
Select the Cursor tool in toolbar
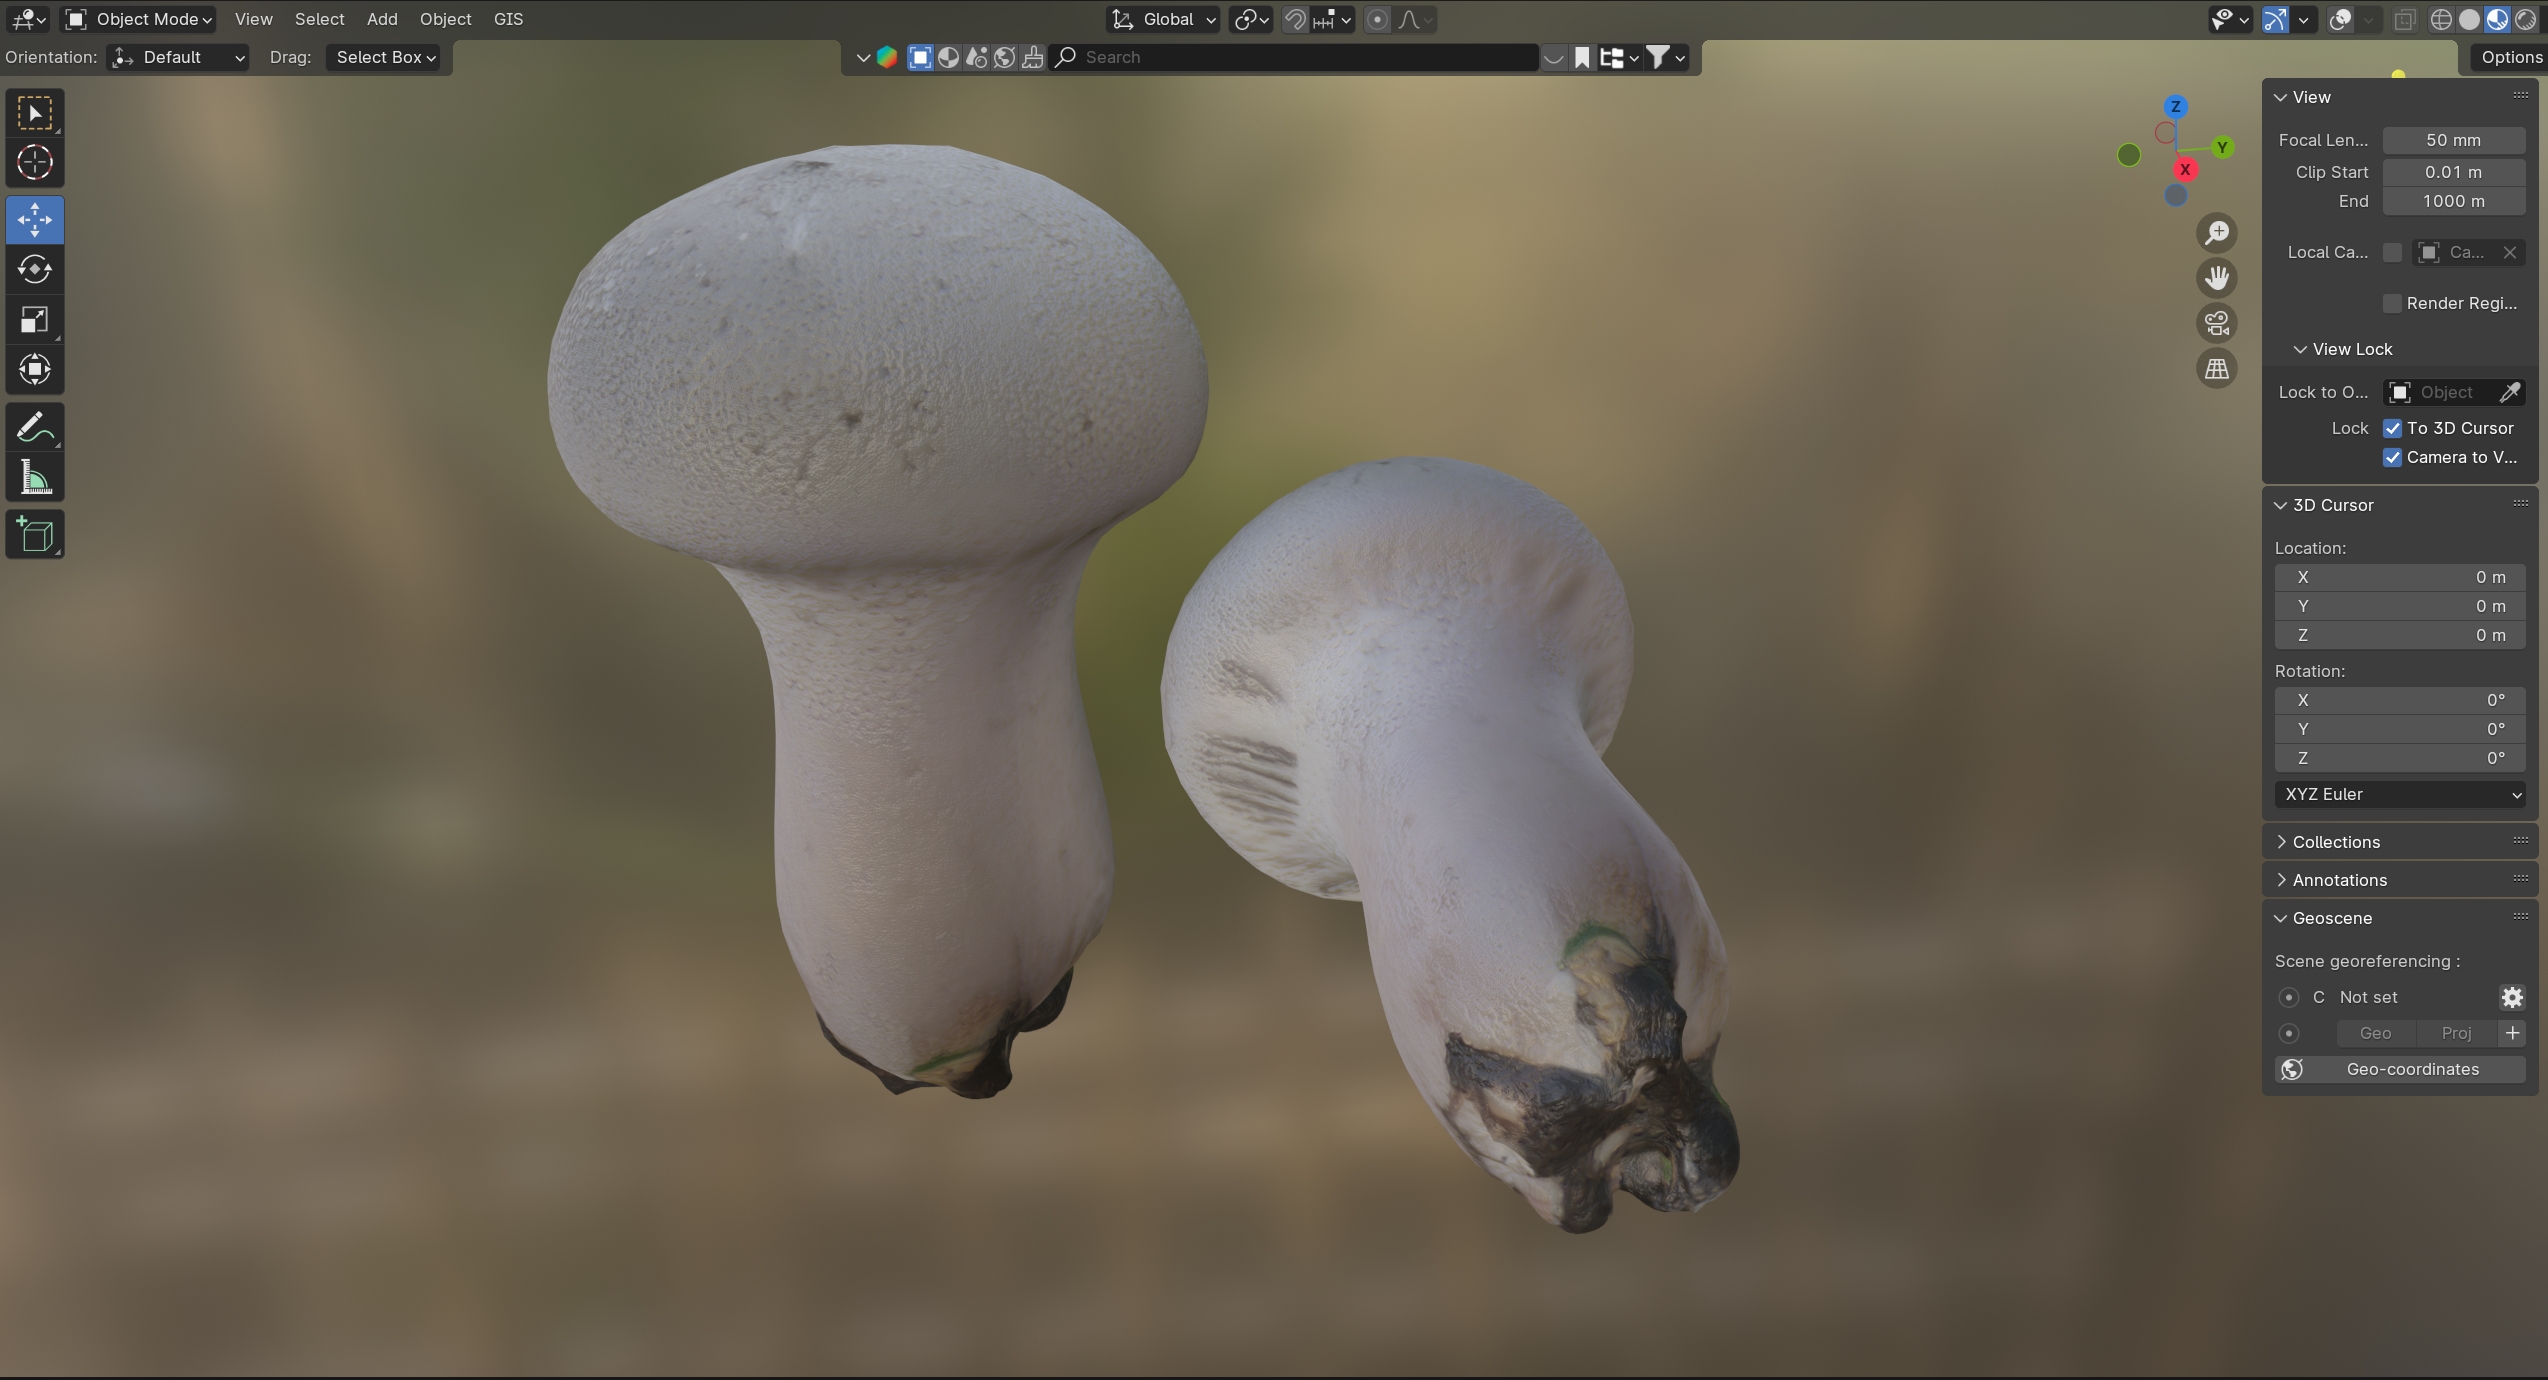[x=35, y=162]
